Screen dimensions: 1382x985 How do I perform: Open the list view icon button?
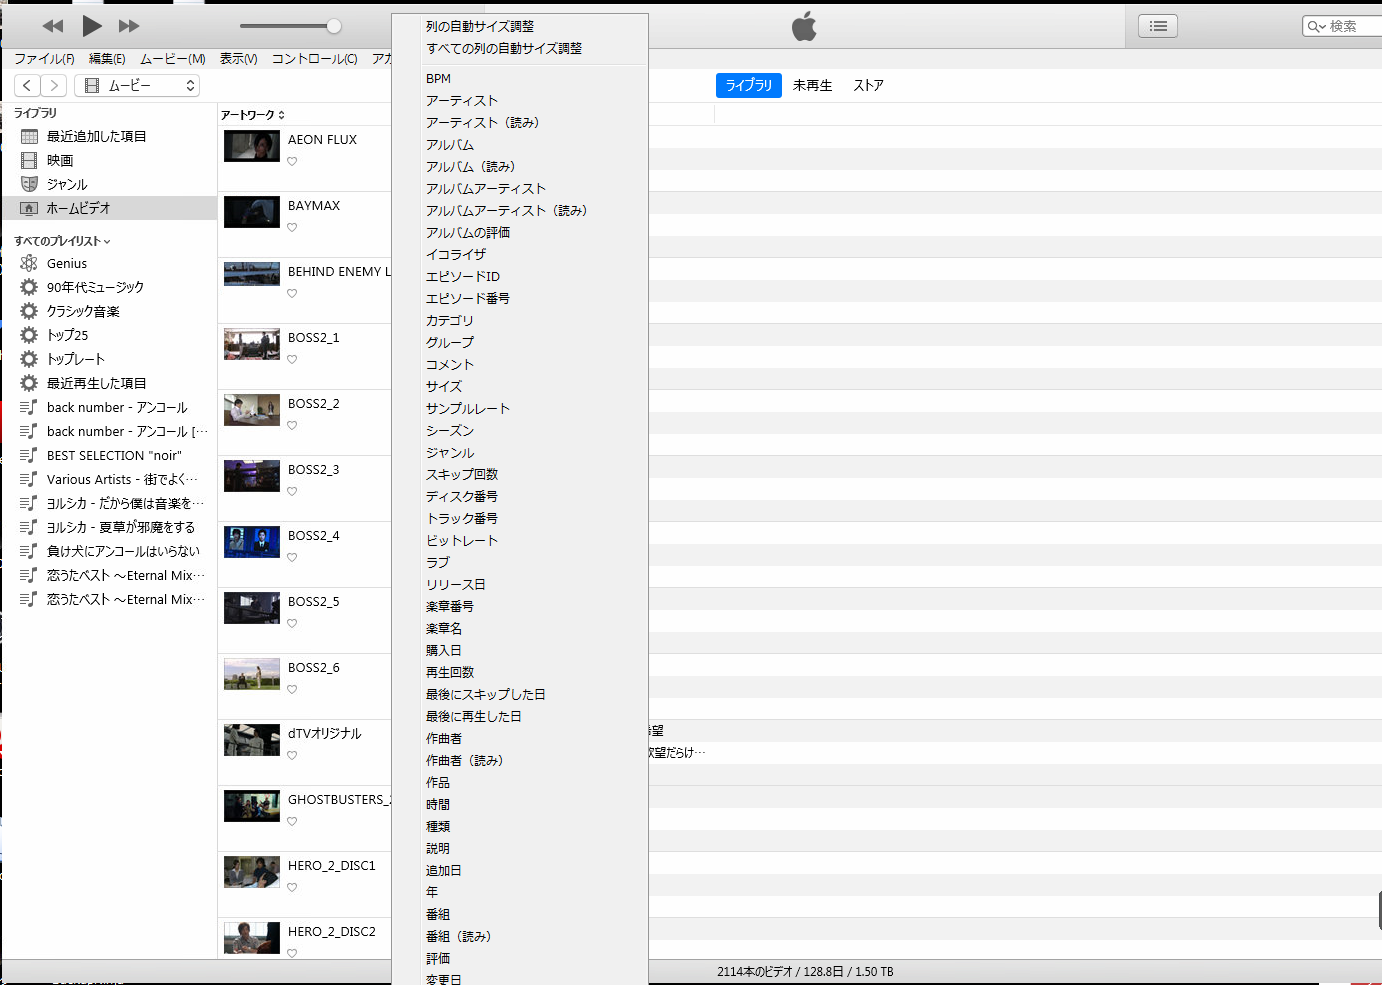coord(1157,27)
